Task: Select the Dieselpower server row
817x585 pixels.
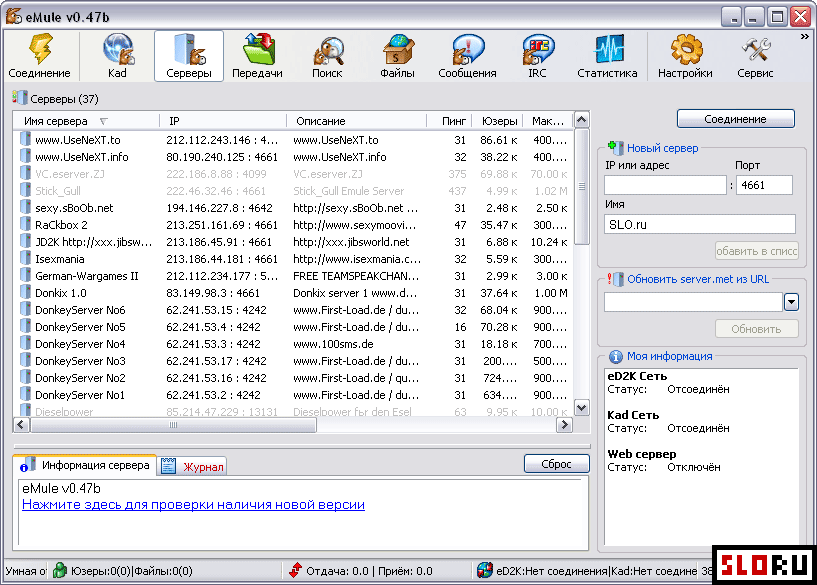Action: coord(293,411)
